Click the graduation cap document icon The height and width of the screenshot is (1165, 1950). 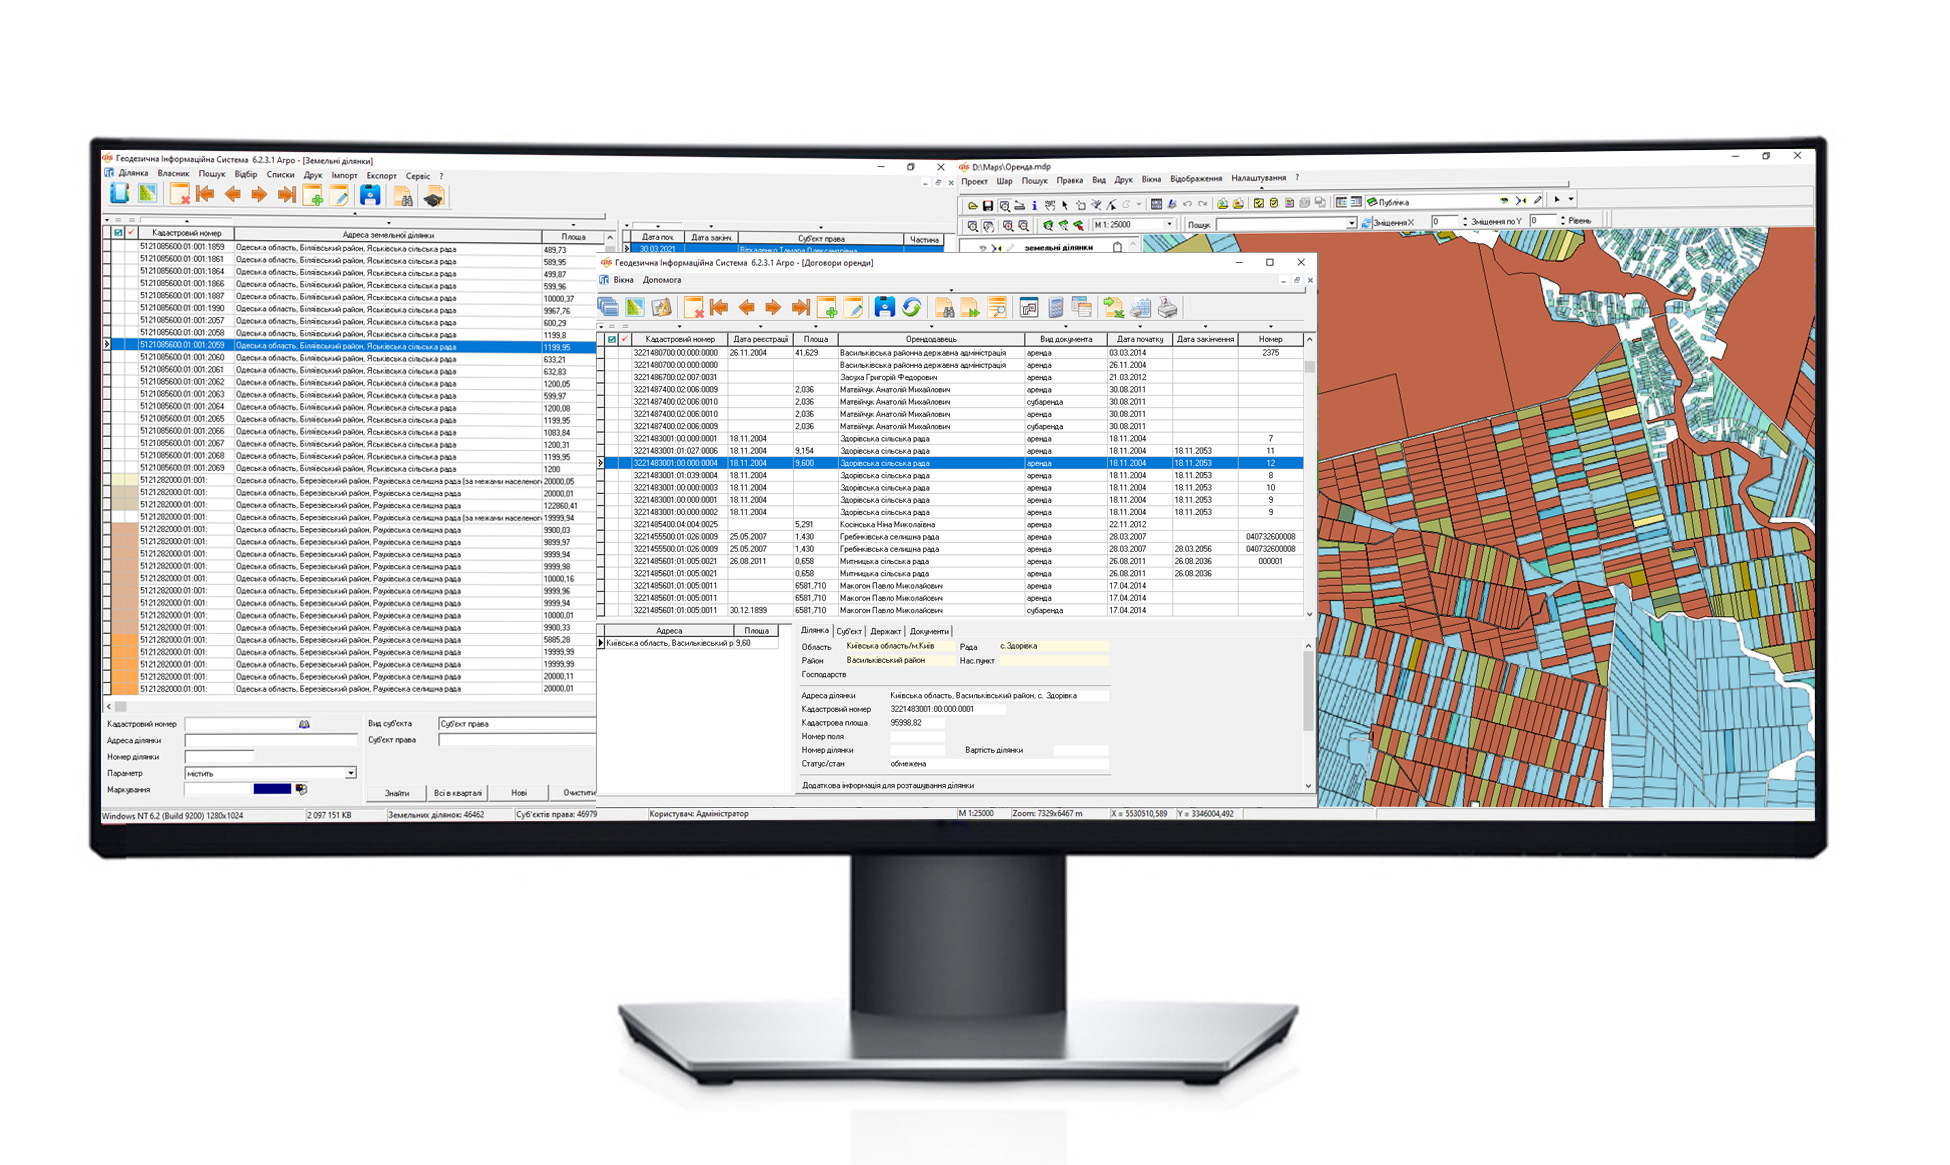coord(433,197)
